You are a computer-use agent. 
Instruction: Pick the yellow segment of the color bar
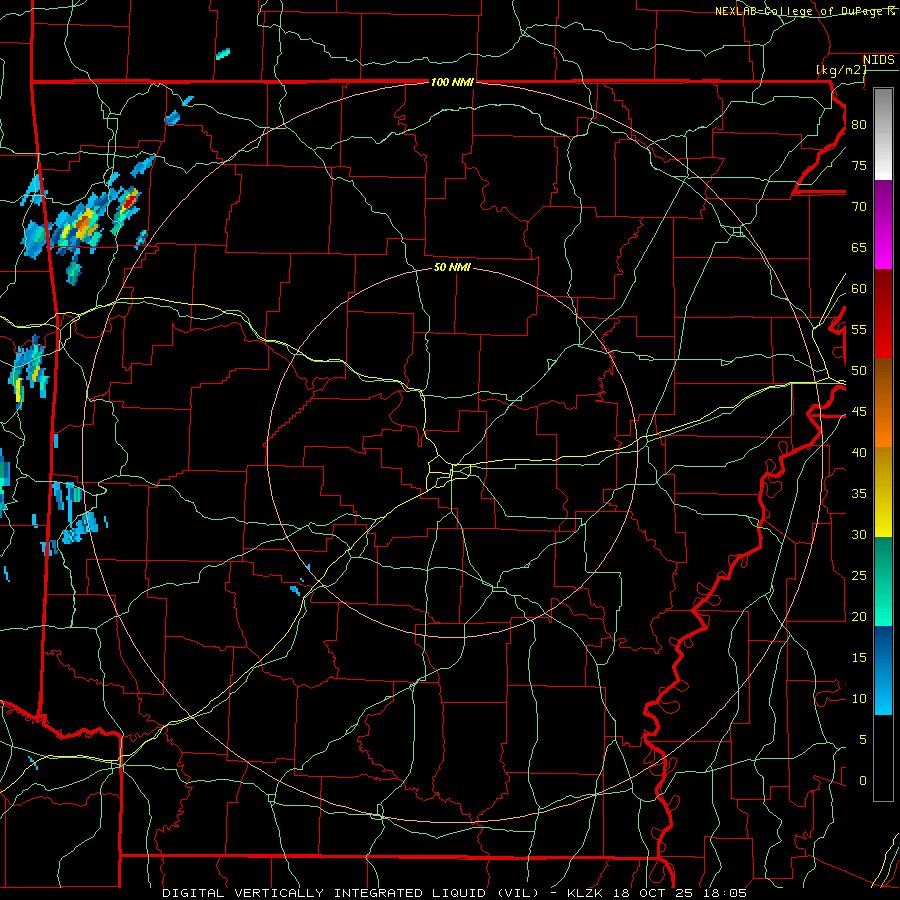[883, 492]
